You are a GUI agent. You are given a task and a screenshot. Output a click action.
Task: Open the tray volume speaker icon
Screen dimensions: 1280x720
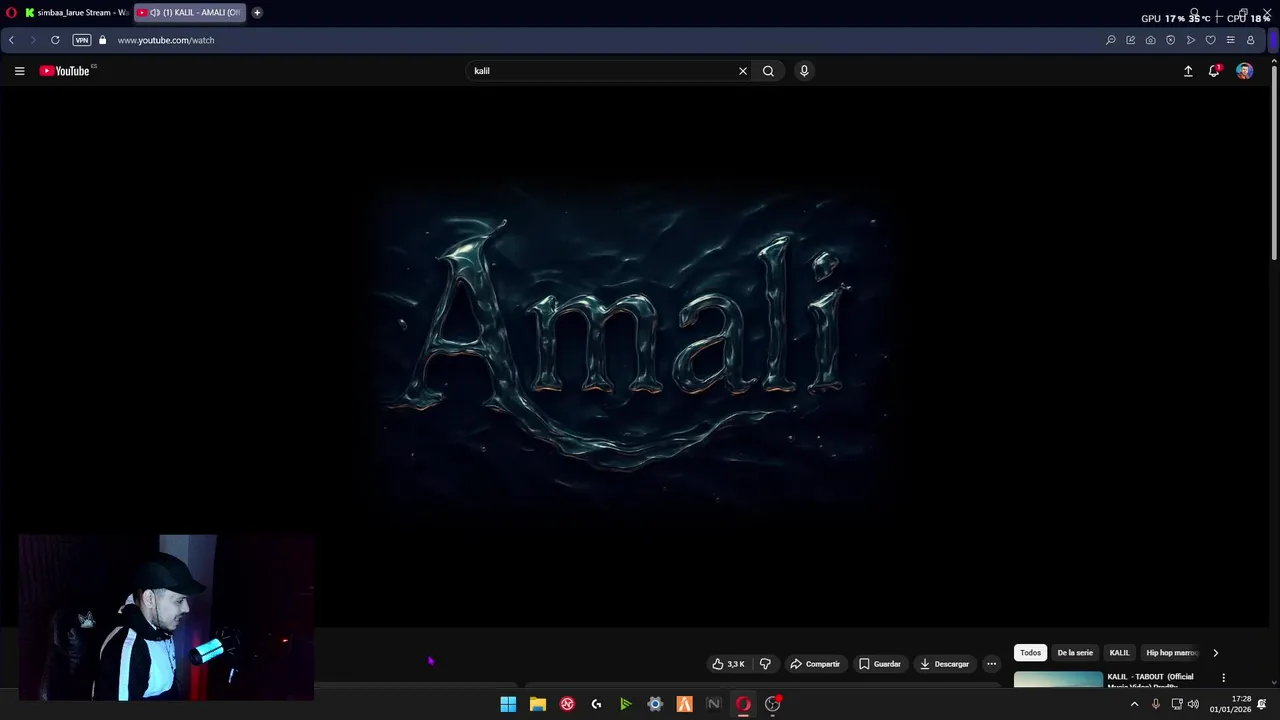1192,704
